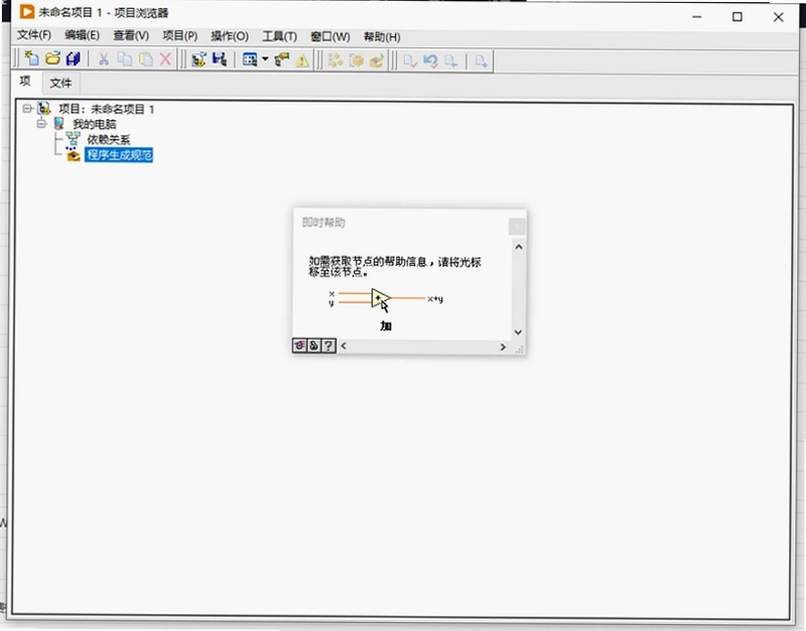Open the 操作(O) menu
Image resolution: width=806 pixels, height=631 pixels.
pyautogui.click(x=230, y=36)
